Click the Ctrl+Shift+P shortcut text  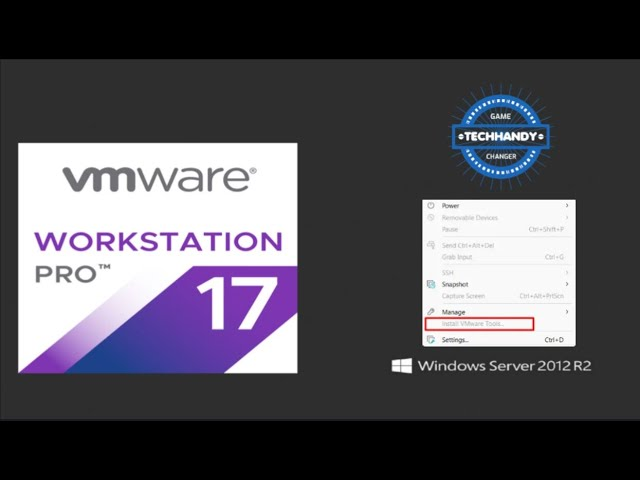point(546,229)
